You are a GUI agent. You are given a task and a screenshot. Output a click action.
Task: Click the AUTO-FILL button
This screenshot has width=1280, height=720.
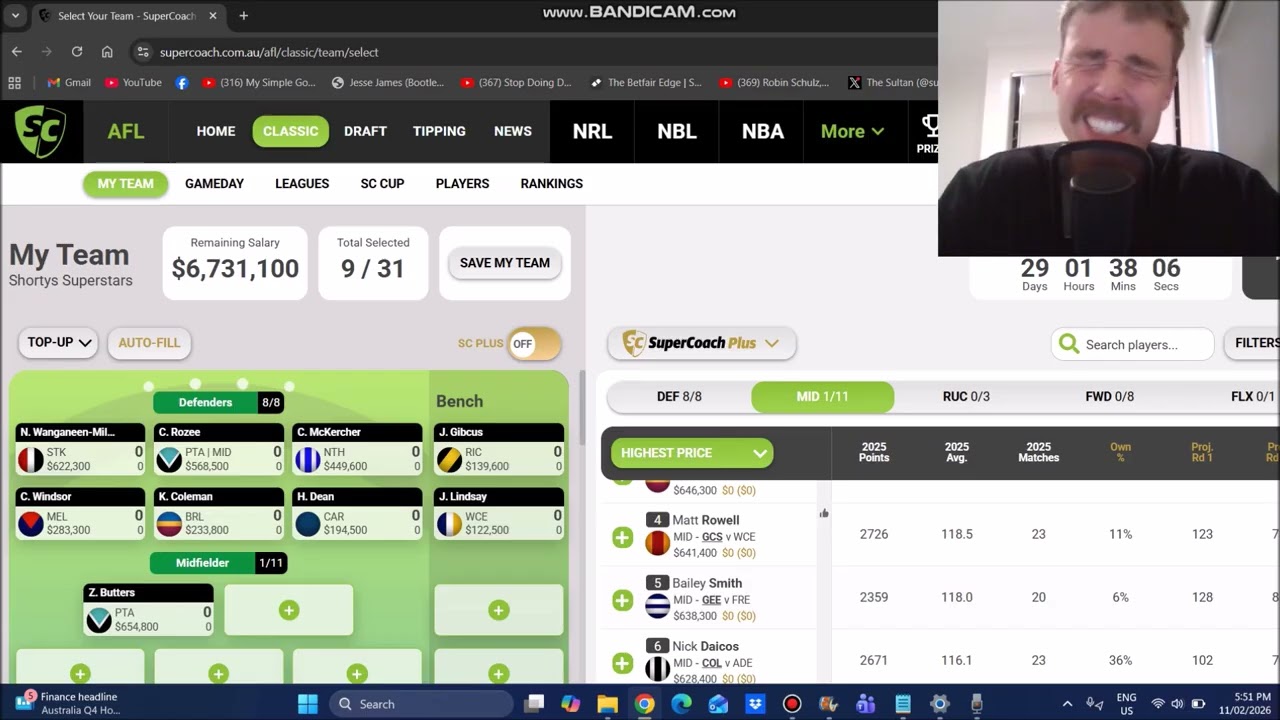tap(149, 342)
